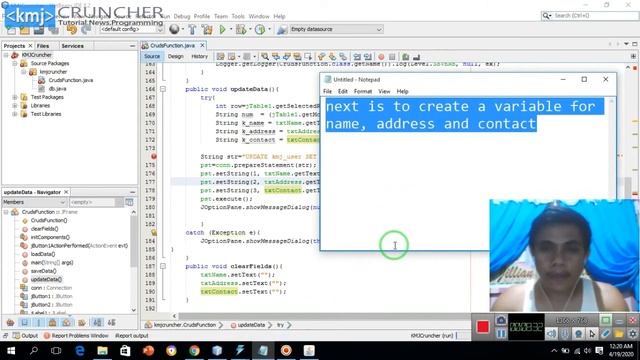This screenshot has height=360, width=640.
Task: Click the recorder camera snapshot icon
Action: [x=501, y=320]
